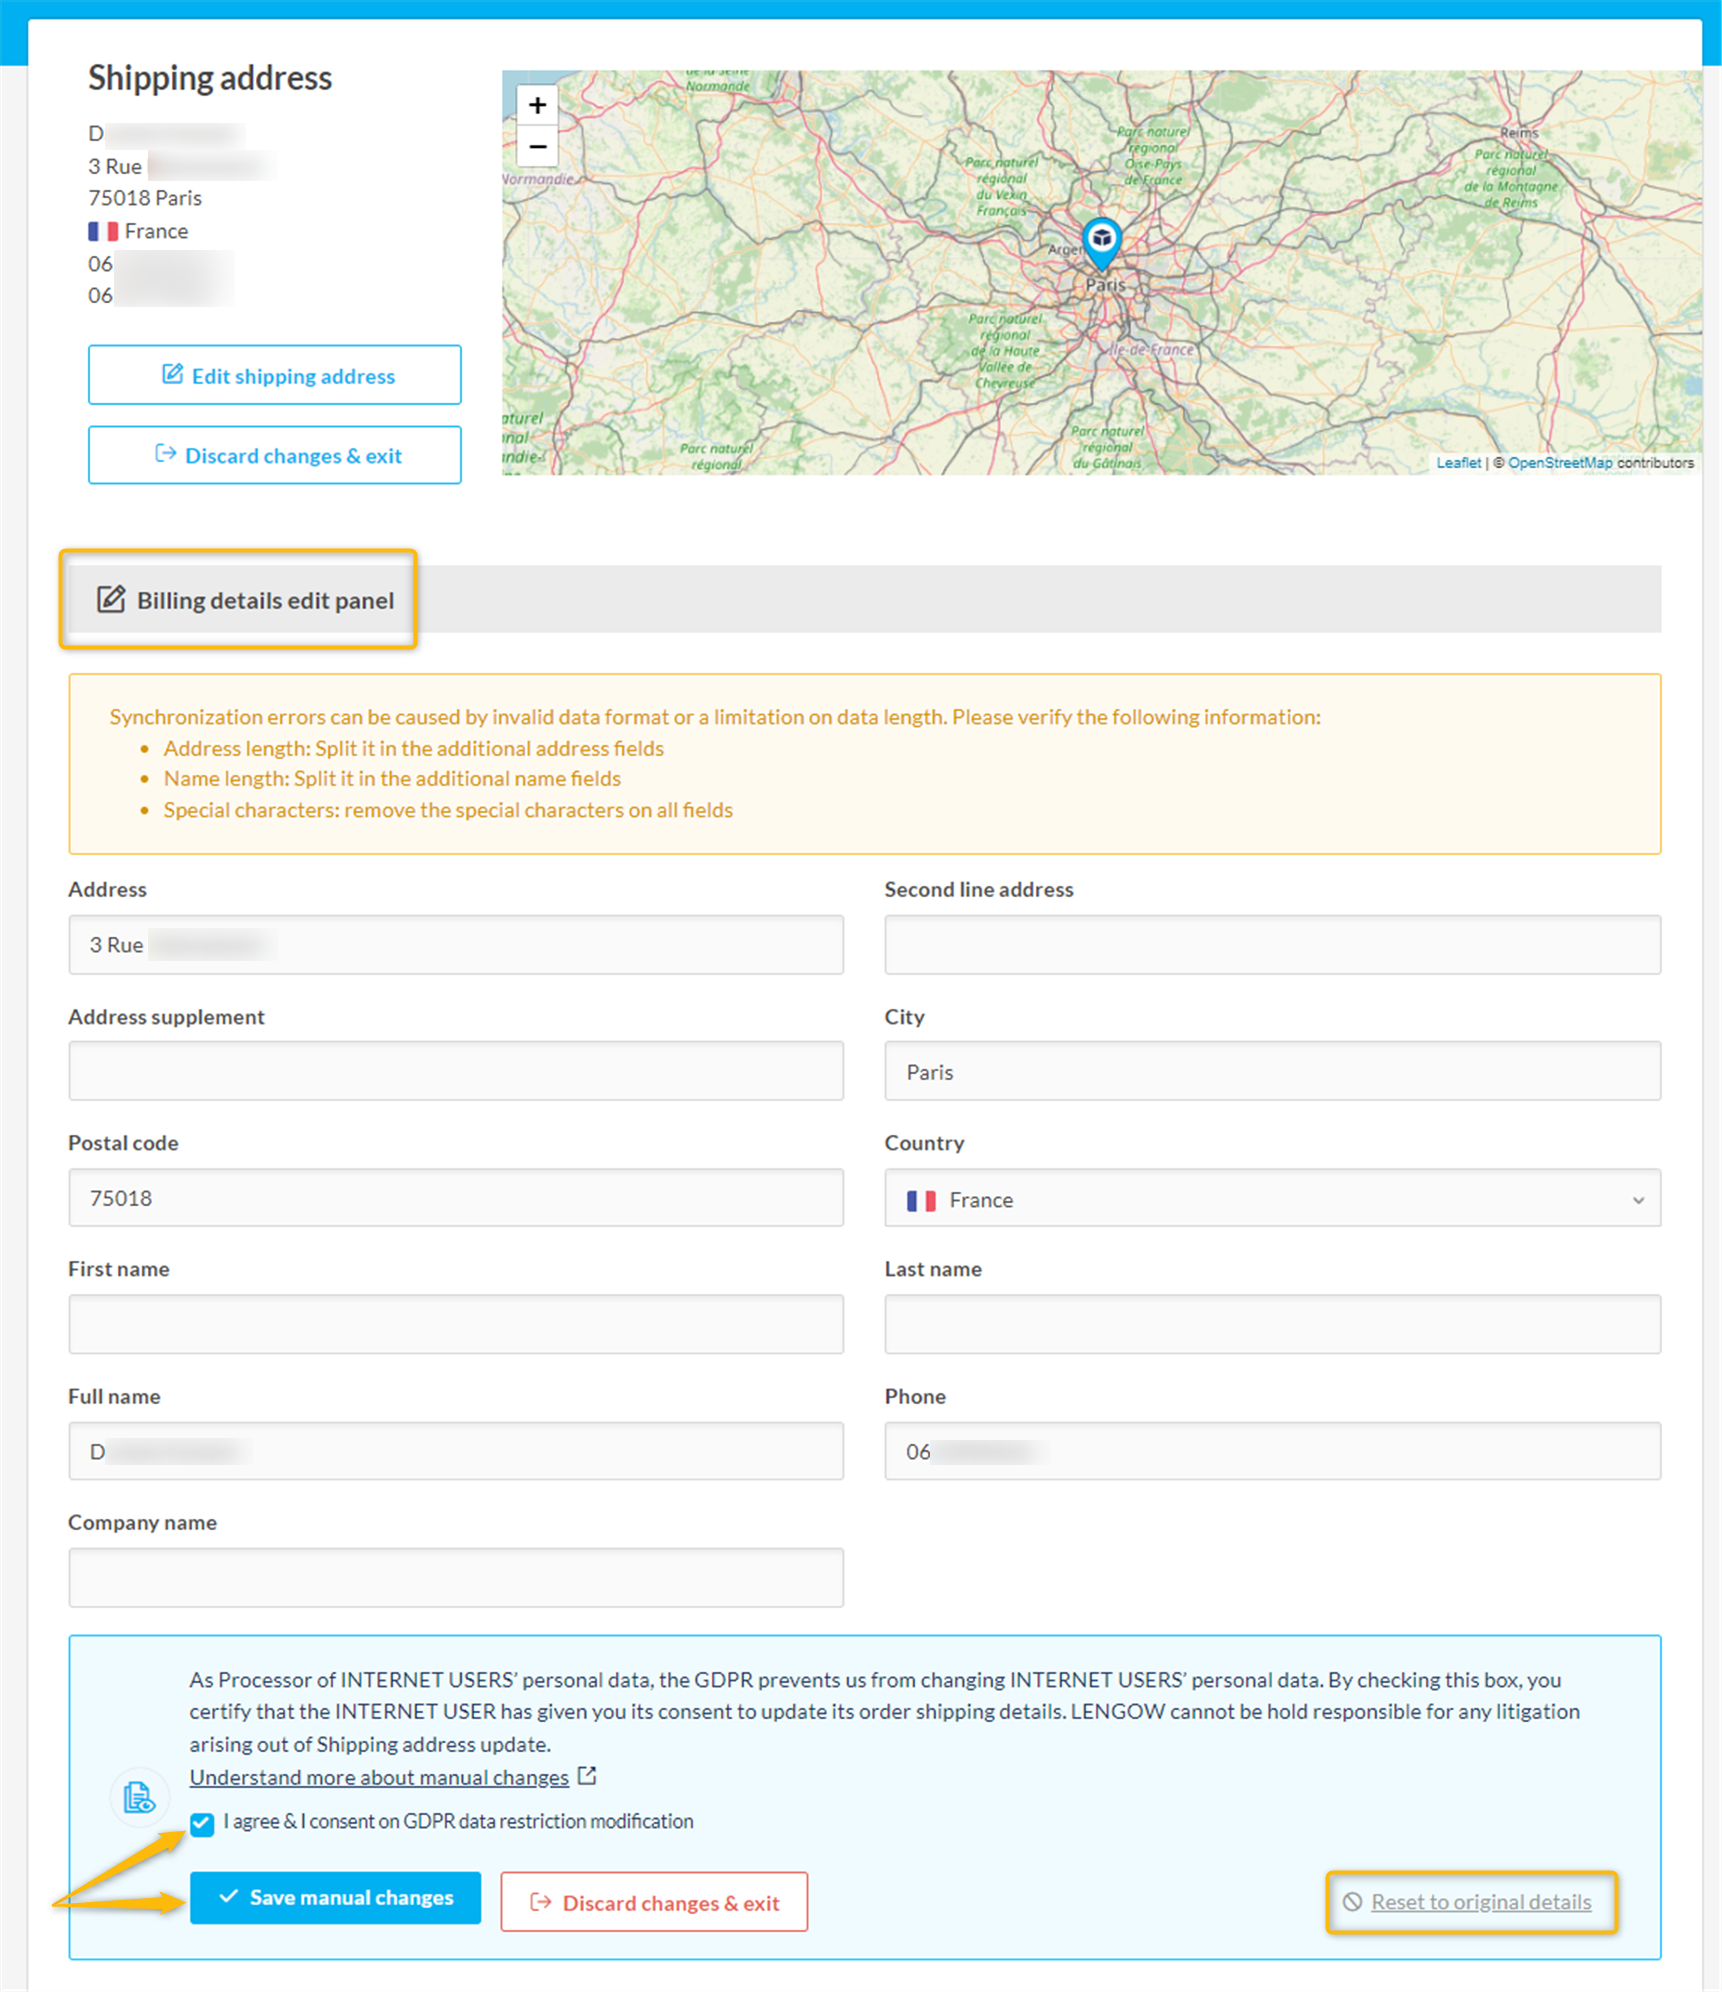Uncheck the GDPR consent checkbox

(202, 1823)
